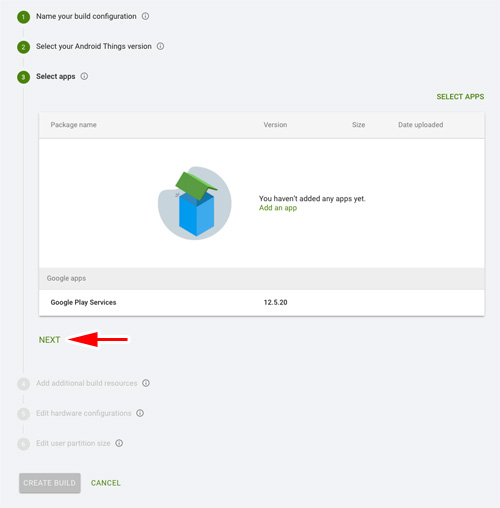Open the Select your Android Things version step
500x508 pixels.
coord(94,46)
